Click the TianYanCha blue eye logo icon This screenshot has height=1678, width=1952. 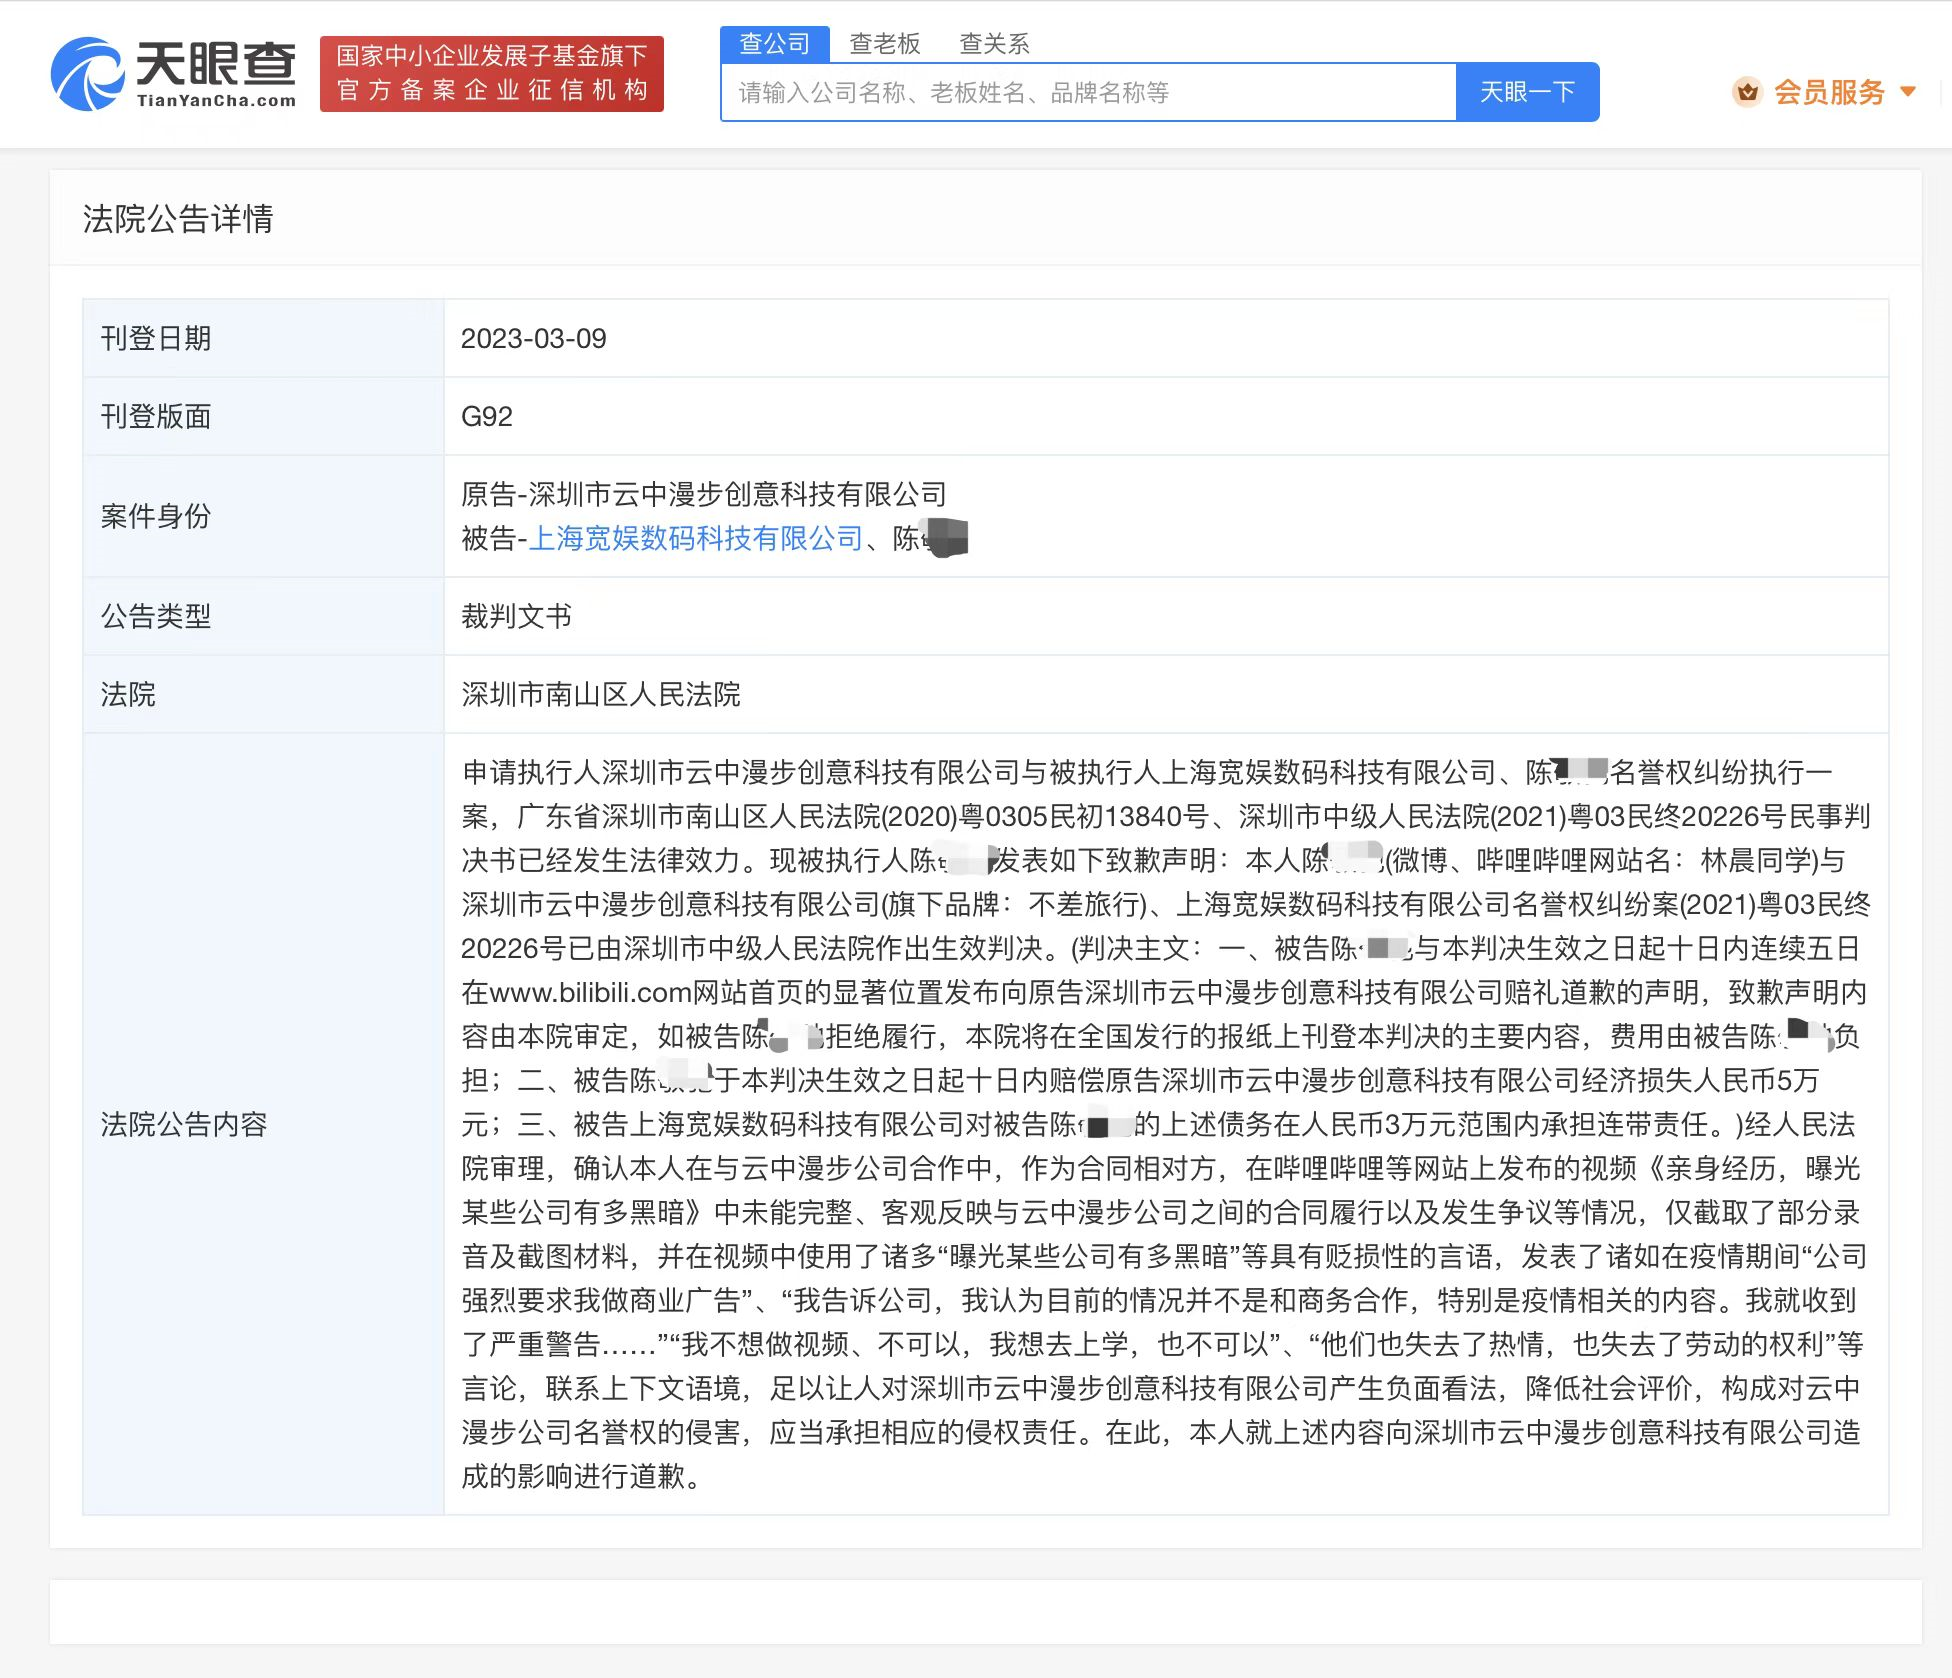coord(86,74)
